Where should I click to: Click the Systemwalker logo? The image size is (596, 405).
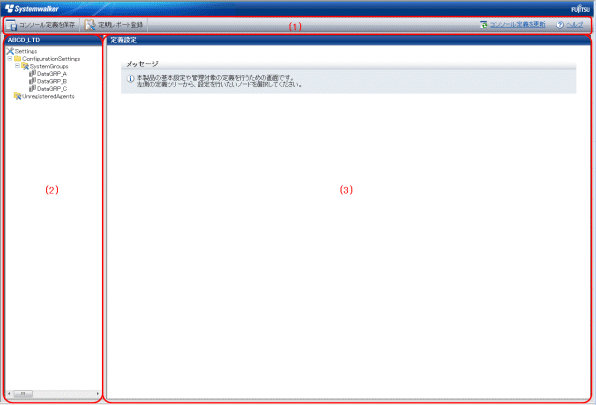pos(32,8)
